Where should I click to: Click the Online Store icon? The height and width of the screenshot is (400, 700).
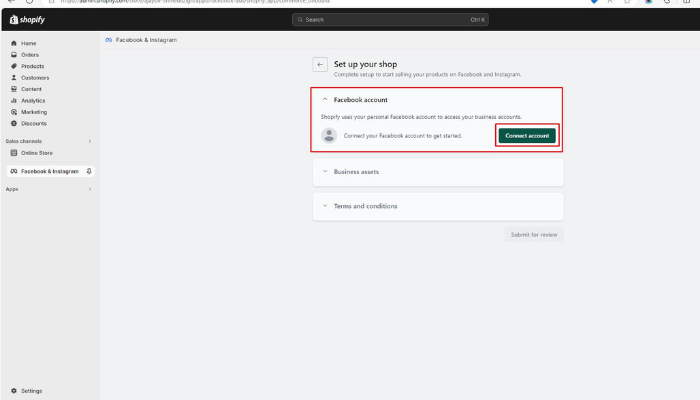click(14, 153)
